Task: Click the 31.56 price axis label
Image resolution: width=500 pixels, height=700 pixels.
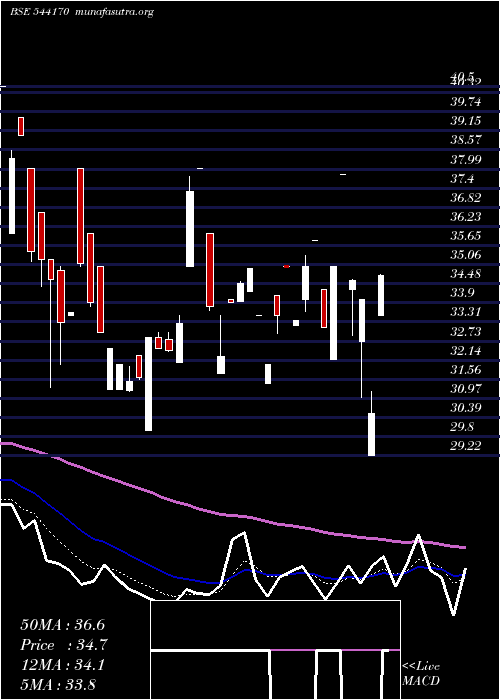Action: pos(466,369)
